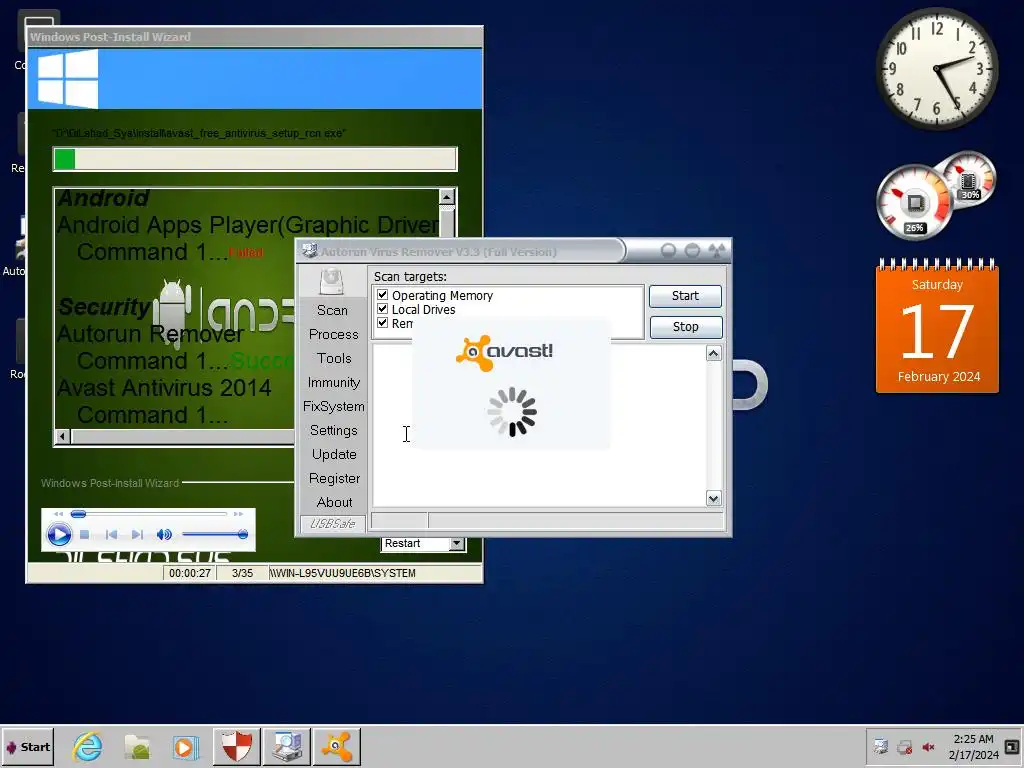Start the Autorun Virus Remover scan
Image resolution: width=1024 pixels, height=768 pixels.
pyautogui.click(x=685, y=296)
